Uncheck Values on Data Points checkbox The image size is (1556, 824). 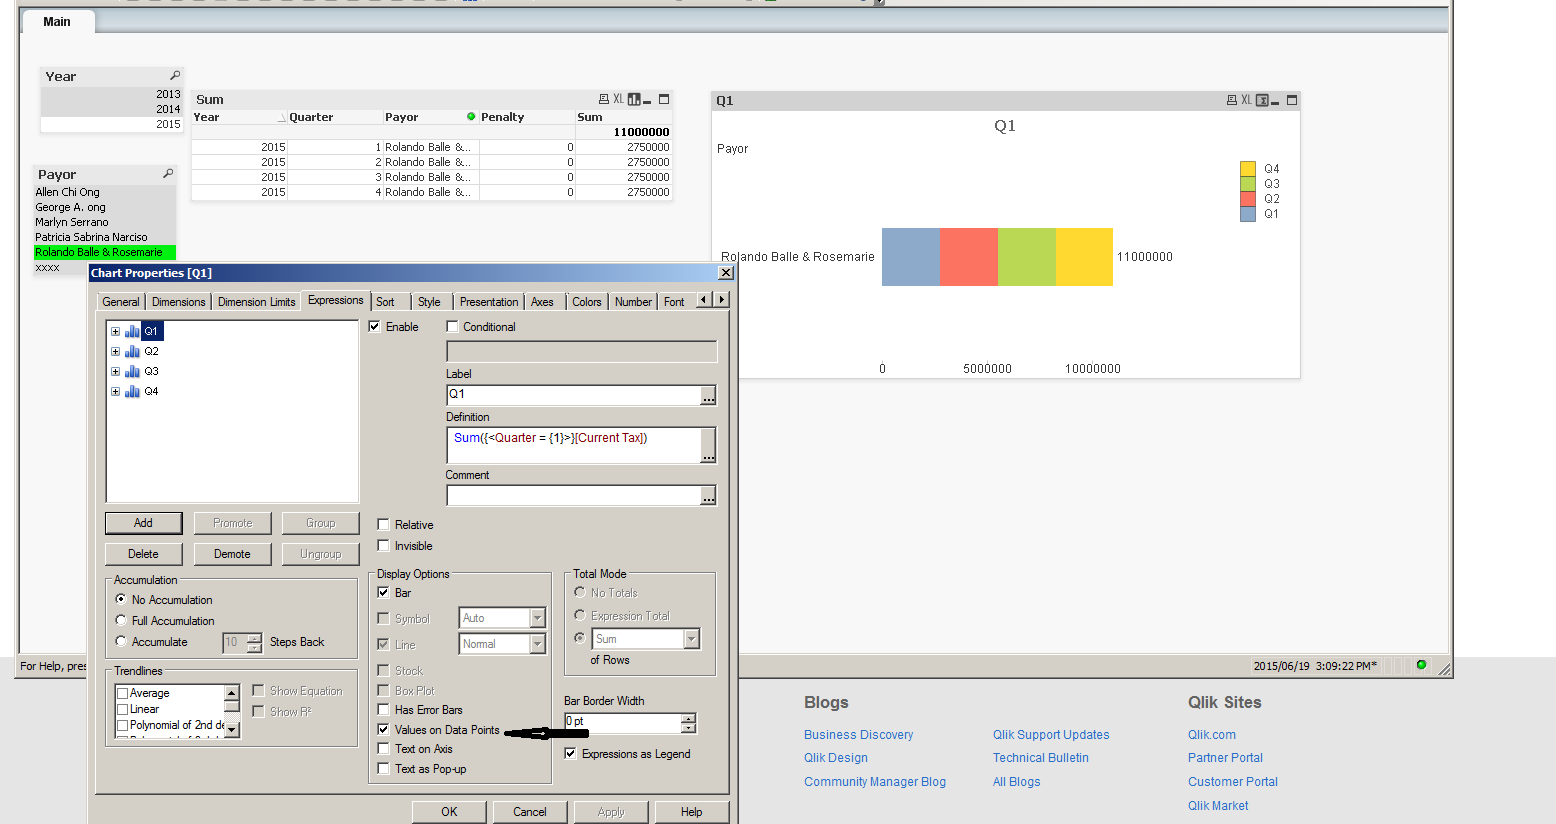(x=383, y=730)
